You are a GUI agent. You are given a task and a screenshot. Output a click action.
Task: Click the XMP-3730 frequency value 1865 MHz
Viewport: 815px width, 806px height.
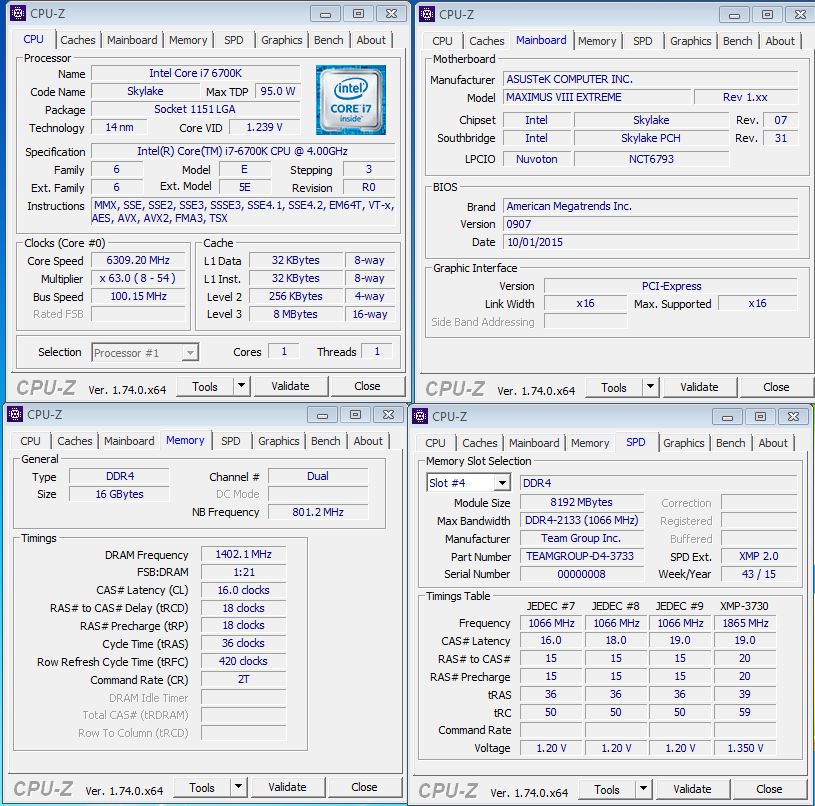tap(745, 623)
